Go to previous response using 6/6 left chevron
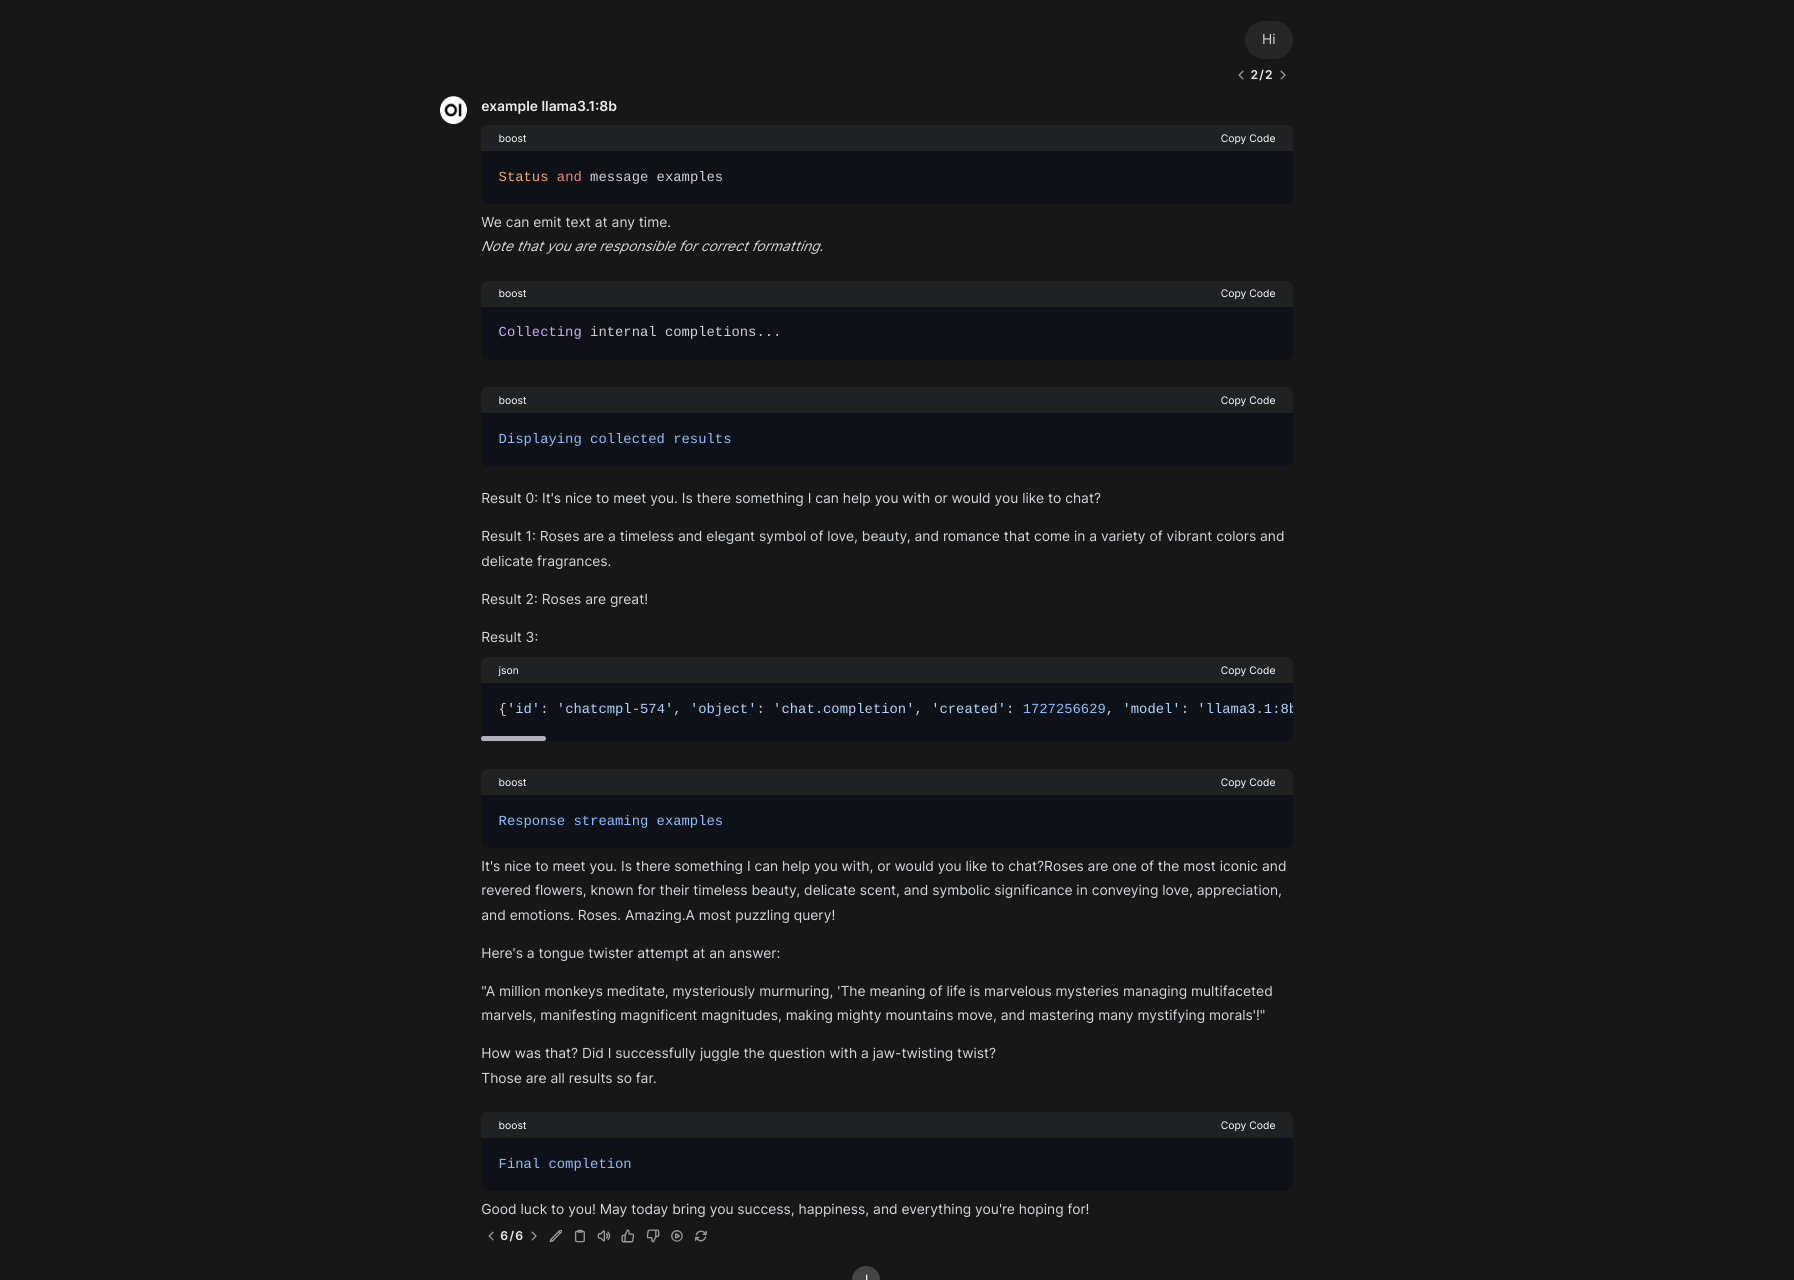This screenshot has height=1280, width=1794. pyautogui.click(x=490, y=1236)
